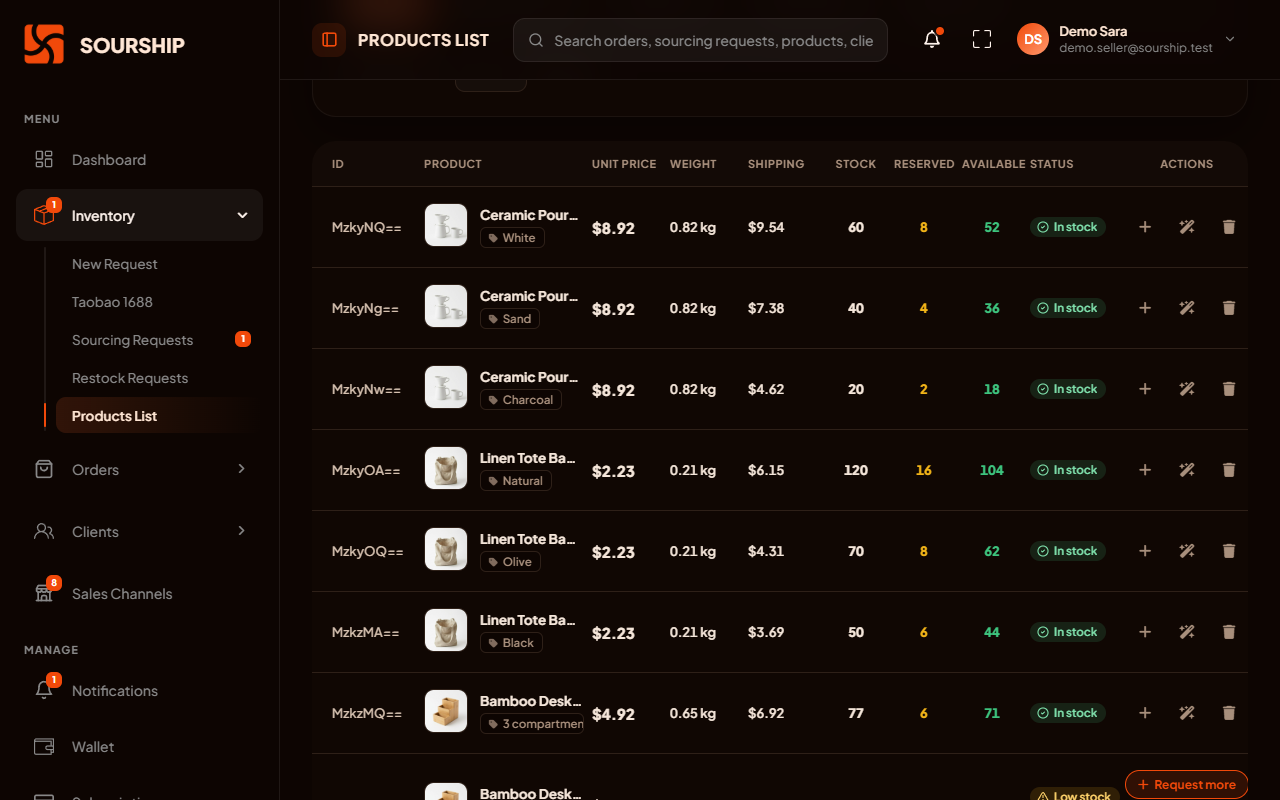
Task: Click product ID MzkyOQ==
Action: coord(368,551)
